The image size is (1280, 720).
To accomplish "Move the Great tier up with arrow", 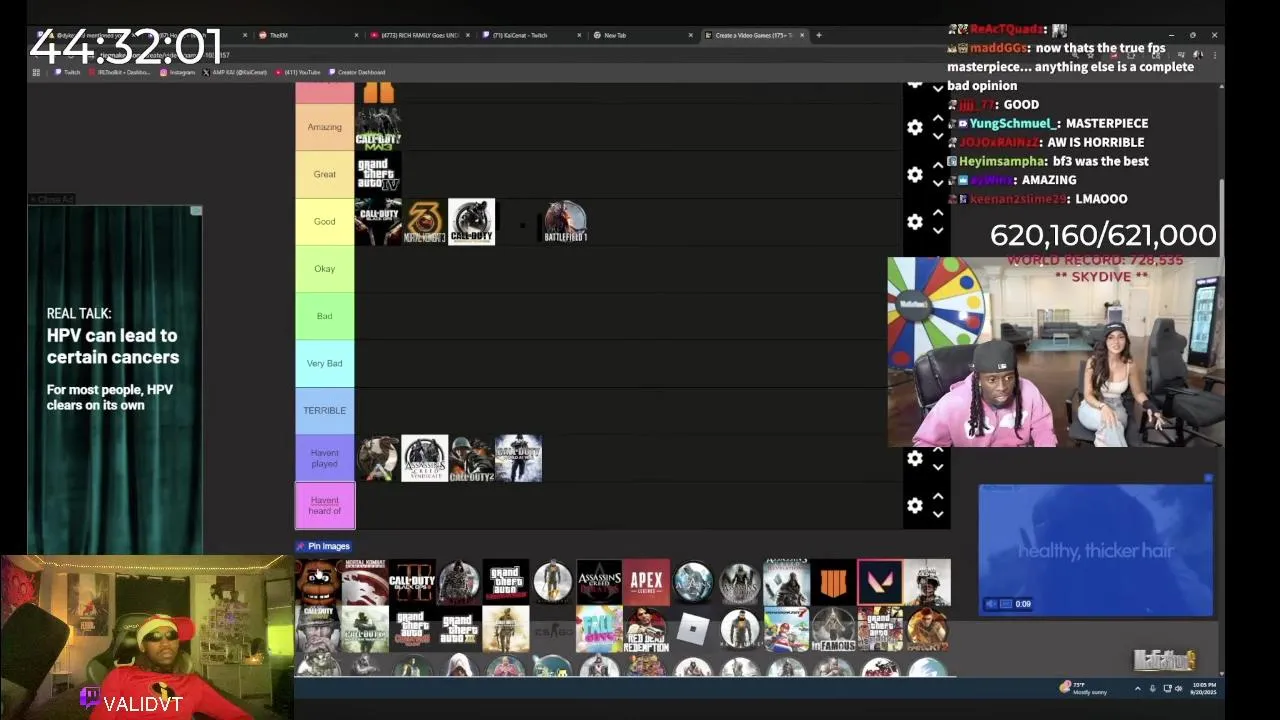I will click(x=938, y=165).
